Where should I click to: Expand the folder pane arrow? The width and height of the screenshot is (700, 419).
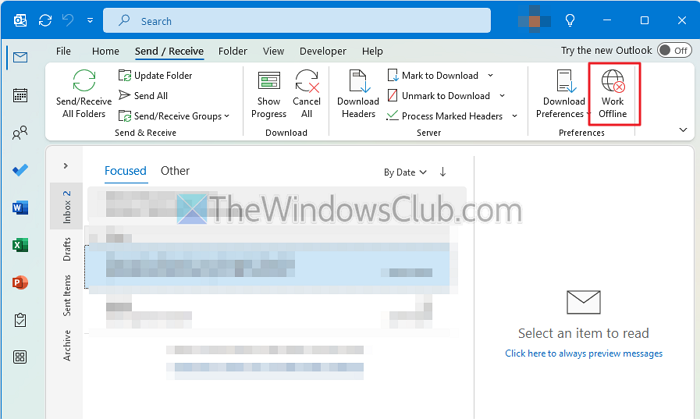point(66,166)
